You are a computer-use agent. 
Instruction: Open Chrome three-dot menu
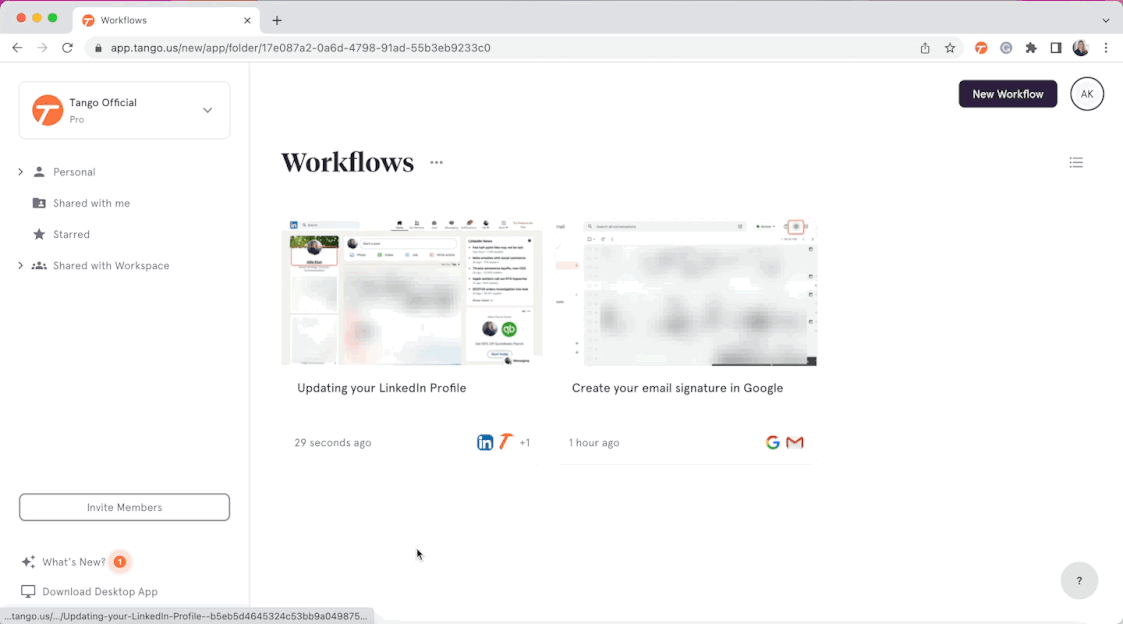[x=1106, y=48]
